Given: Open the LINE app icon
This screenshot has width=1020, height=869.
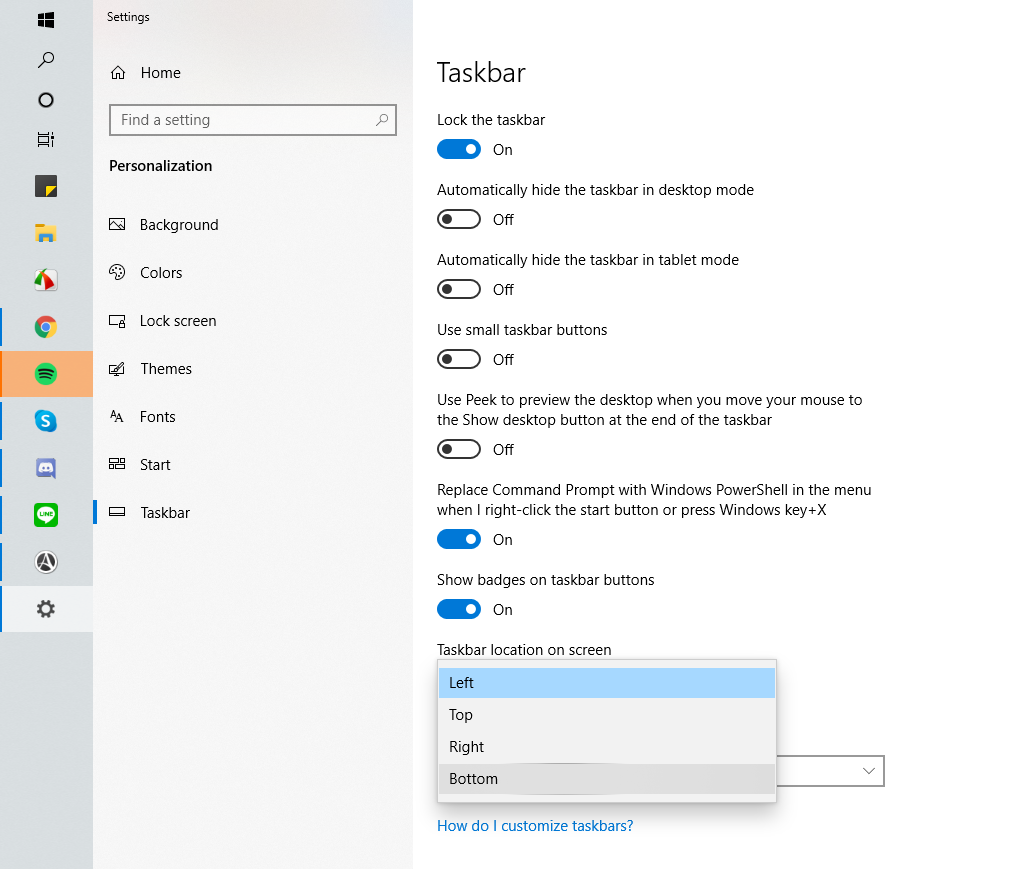Looking at the screenshot, I should (46, 515).
